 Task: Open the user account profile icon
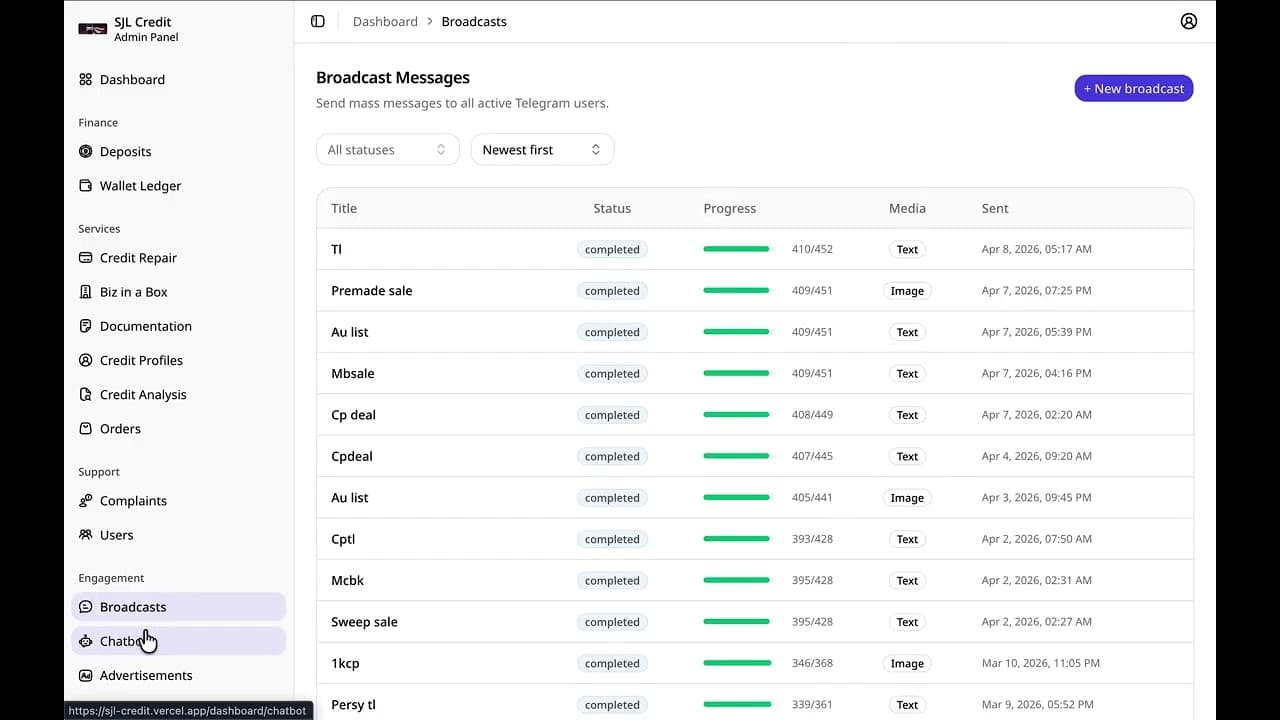1189,21
